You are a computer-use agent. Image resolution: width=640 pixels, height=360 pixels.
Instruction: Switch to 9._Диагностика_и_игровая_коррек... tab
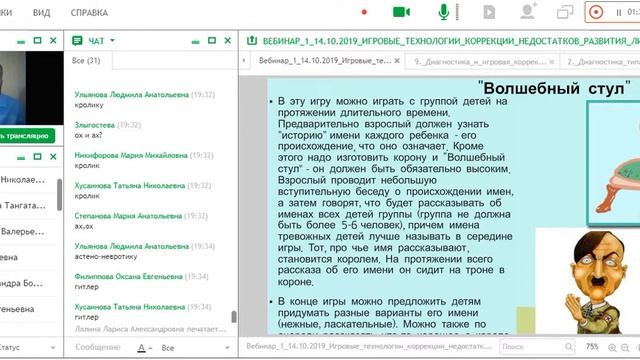480,62
